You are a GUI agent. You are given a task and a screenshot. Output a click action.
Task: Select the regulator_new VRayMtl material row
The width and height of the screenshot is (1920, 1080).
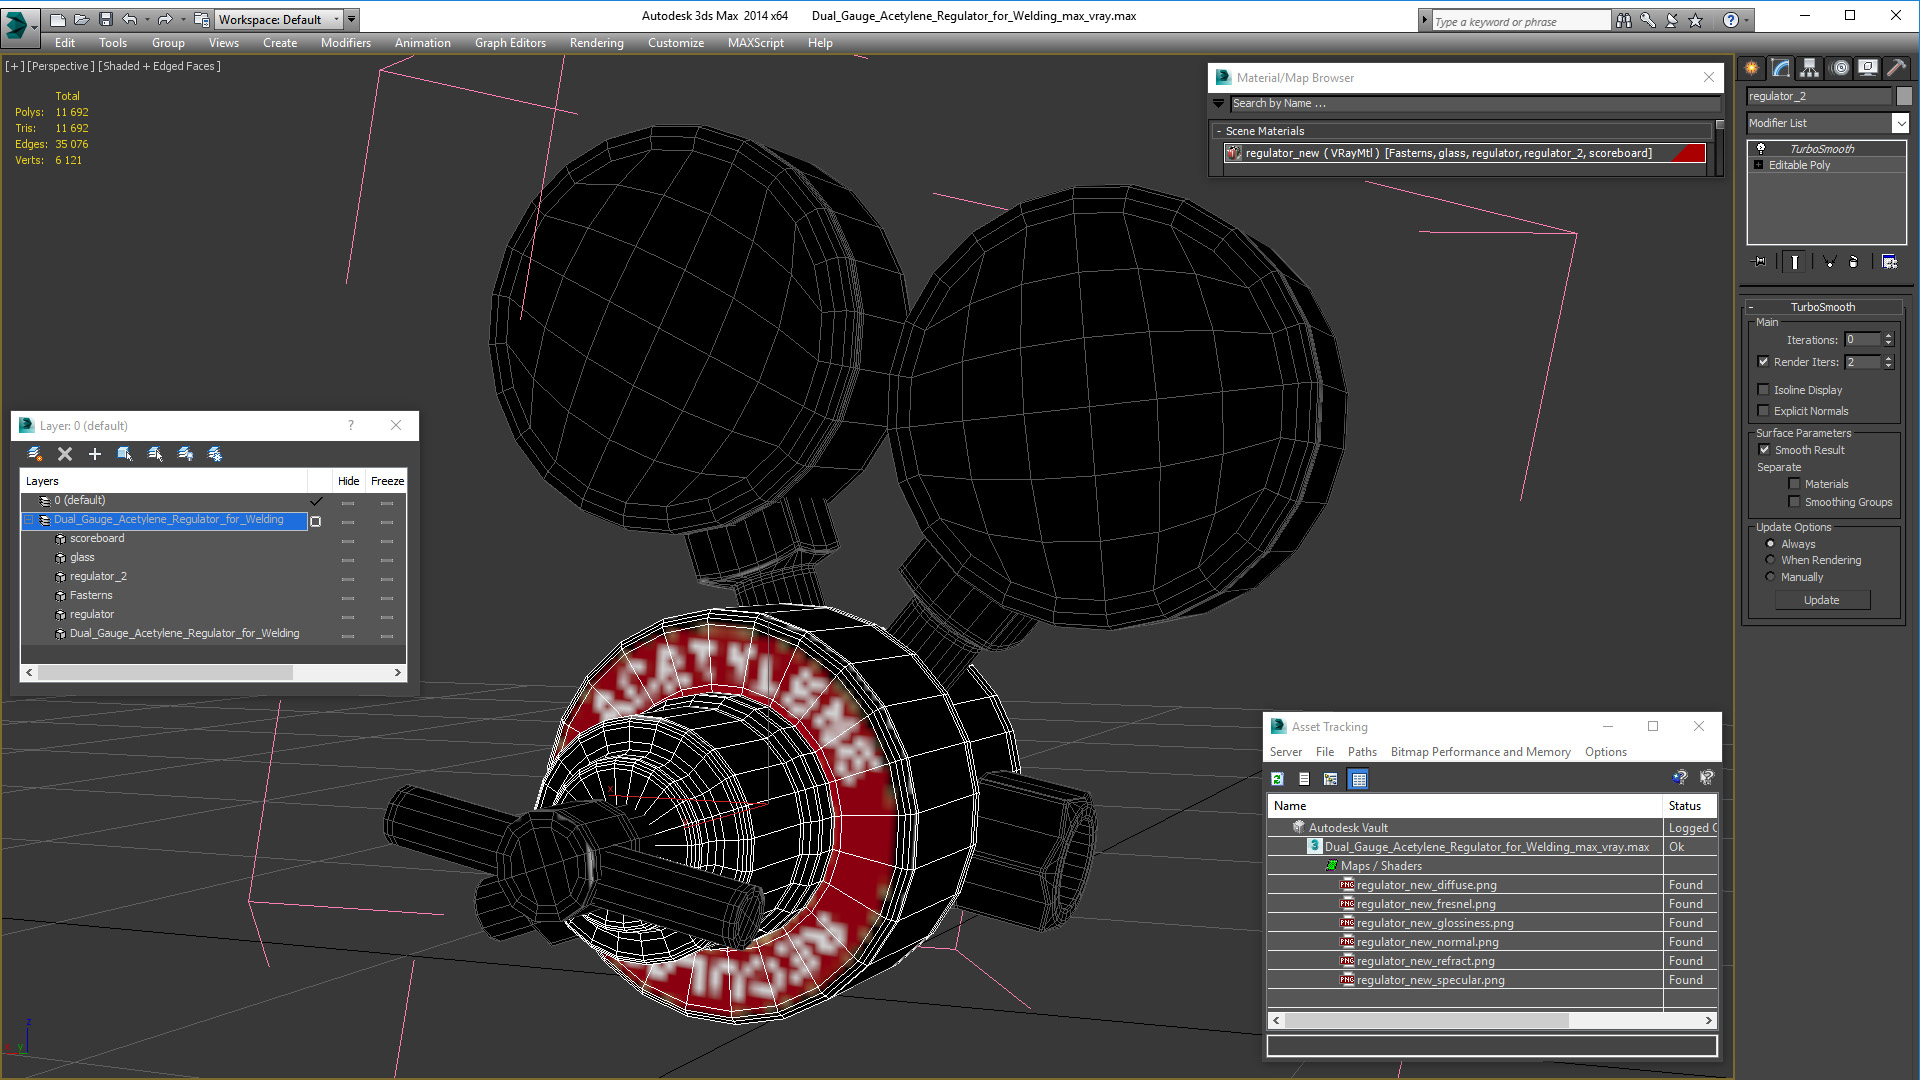pyautogui.click(x=1465, y=153)
